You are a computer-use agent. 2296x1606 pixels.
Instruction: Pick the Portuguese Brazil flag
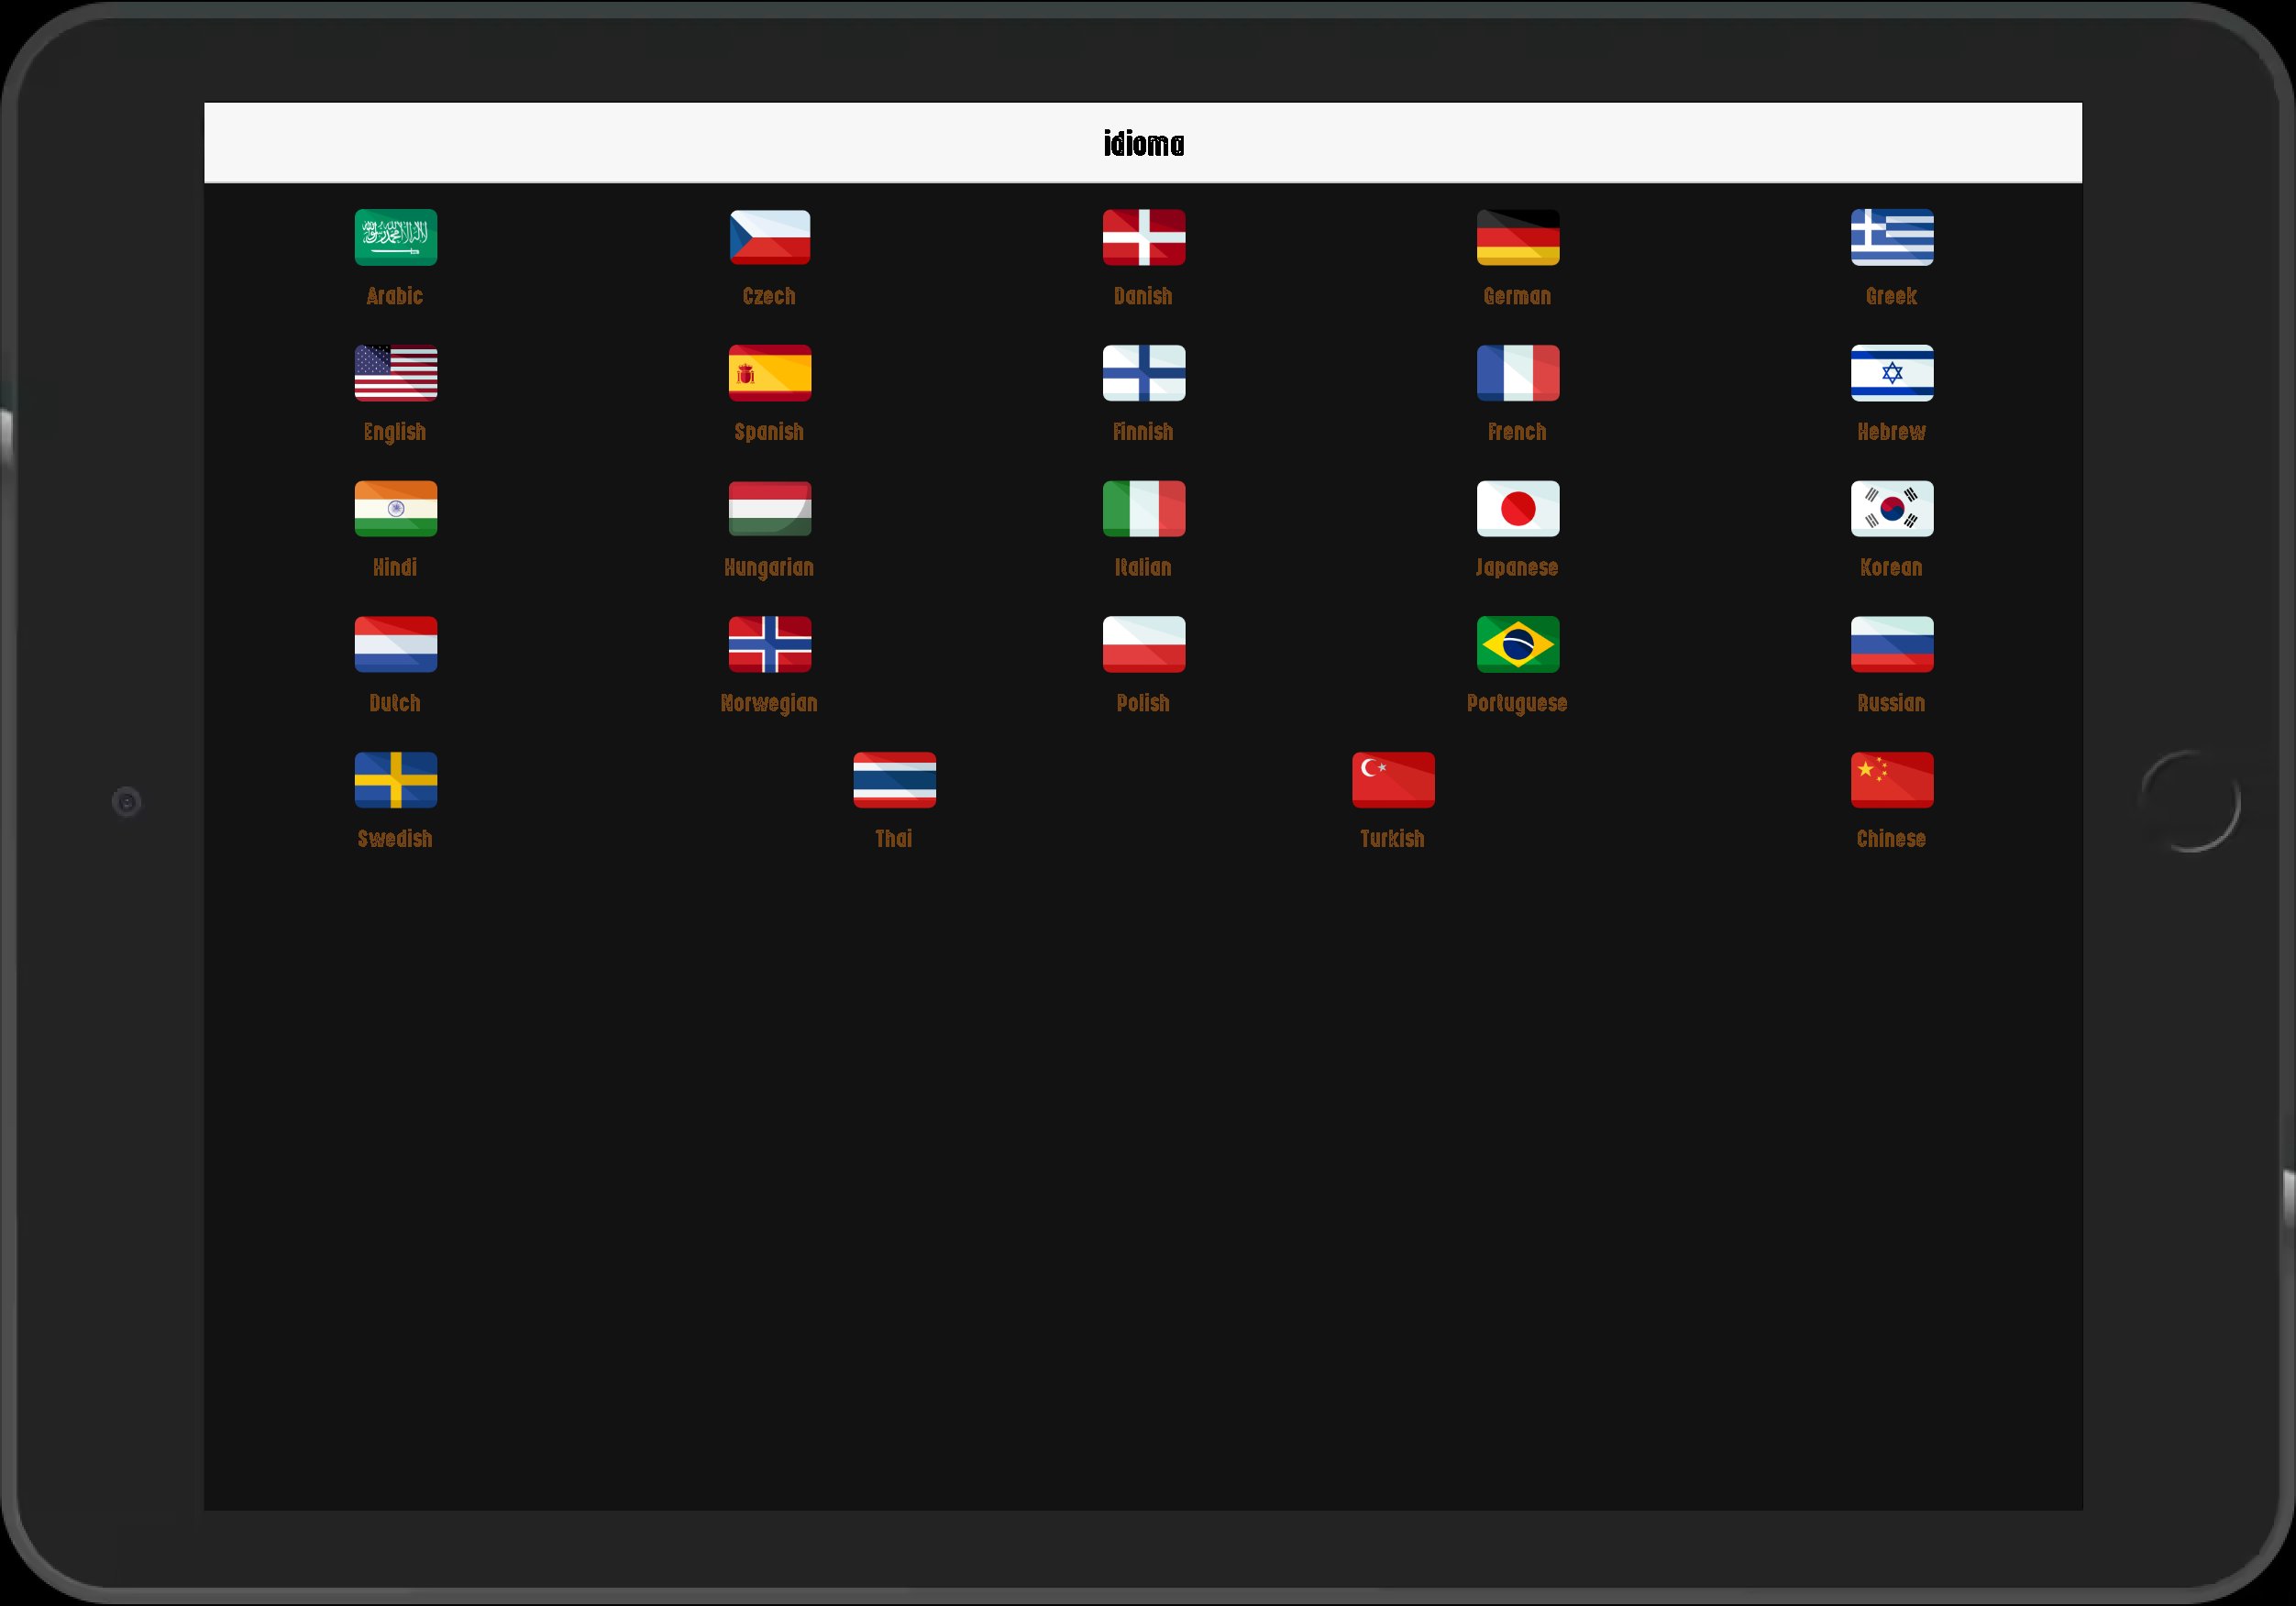coord(1517,644)
